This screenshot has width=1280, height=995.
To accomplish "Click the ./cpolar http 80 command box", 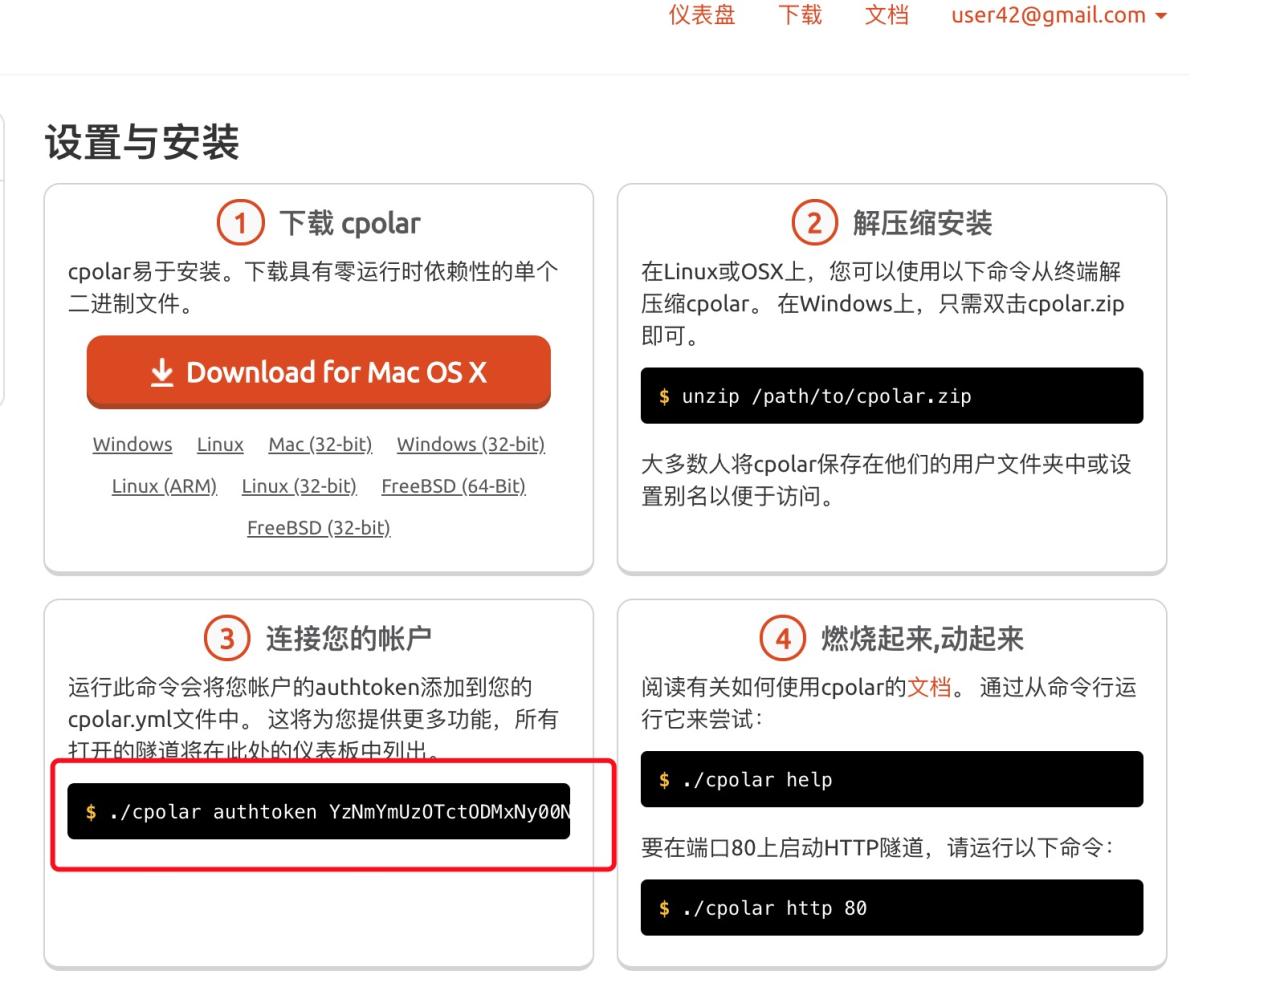I will pos(892,908).
